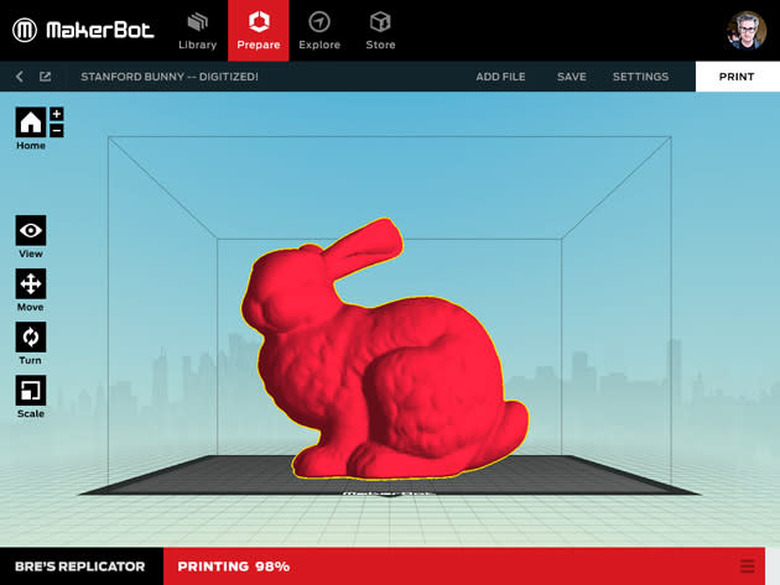Click the export/share icon beside title
Viewport: 780px width, 585px height.
coord(45,77)
